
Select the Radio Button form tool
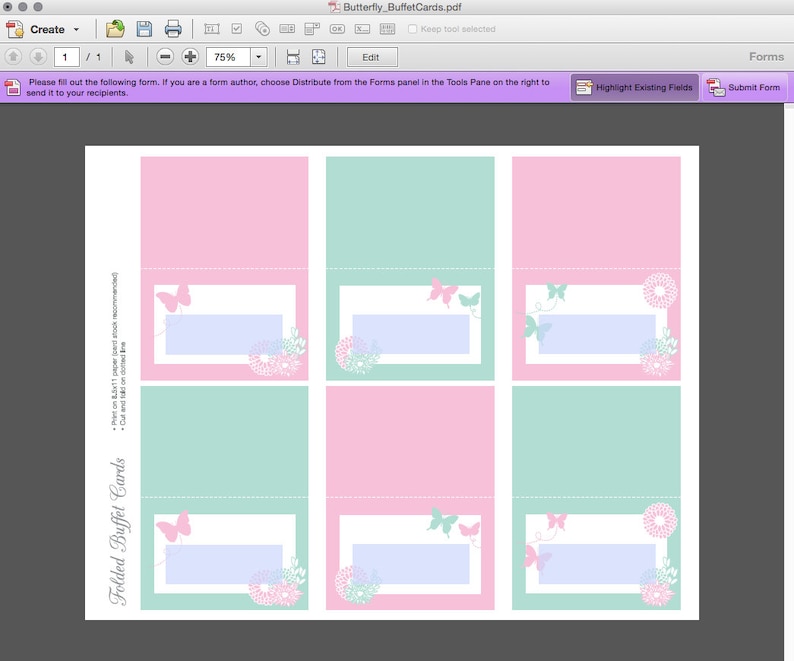[262, 29]
